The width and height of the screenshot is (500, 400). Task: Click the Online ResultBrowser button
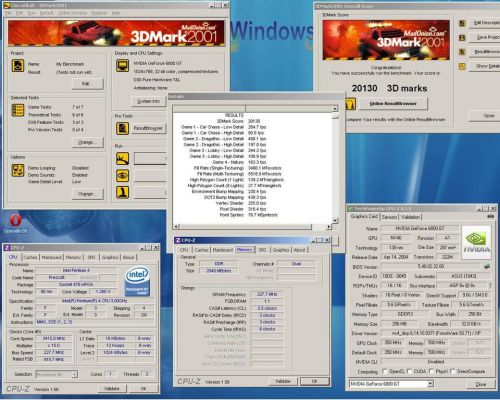[393, 104]
